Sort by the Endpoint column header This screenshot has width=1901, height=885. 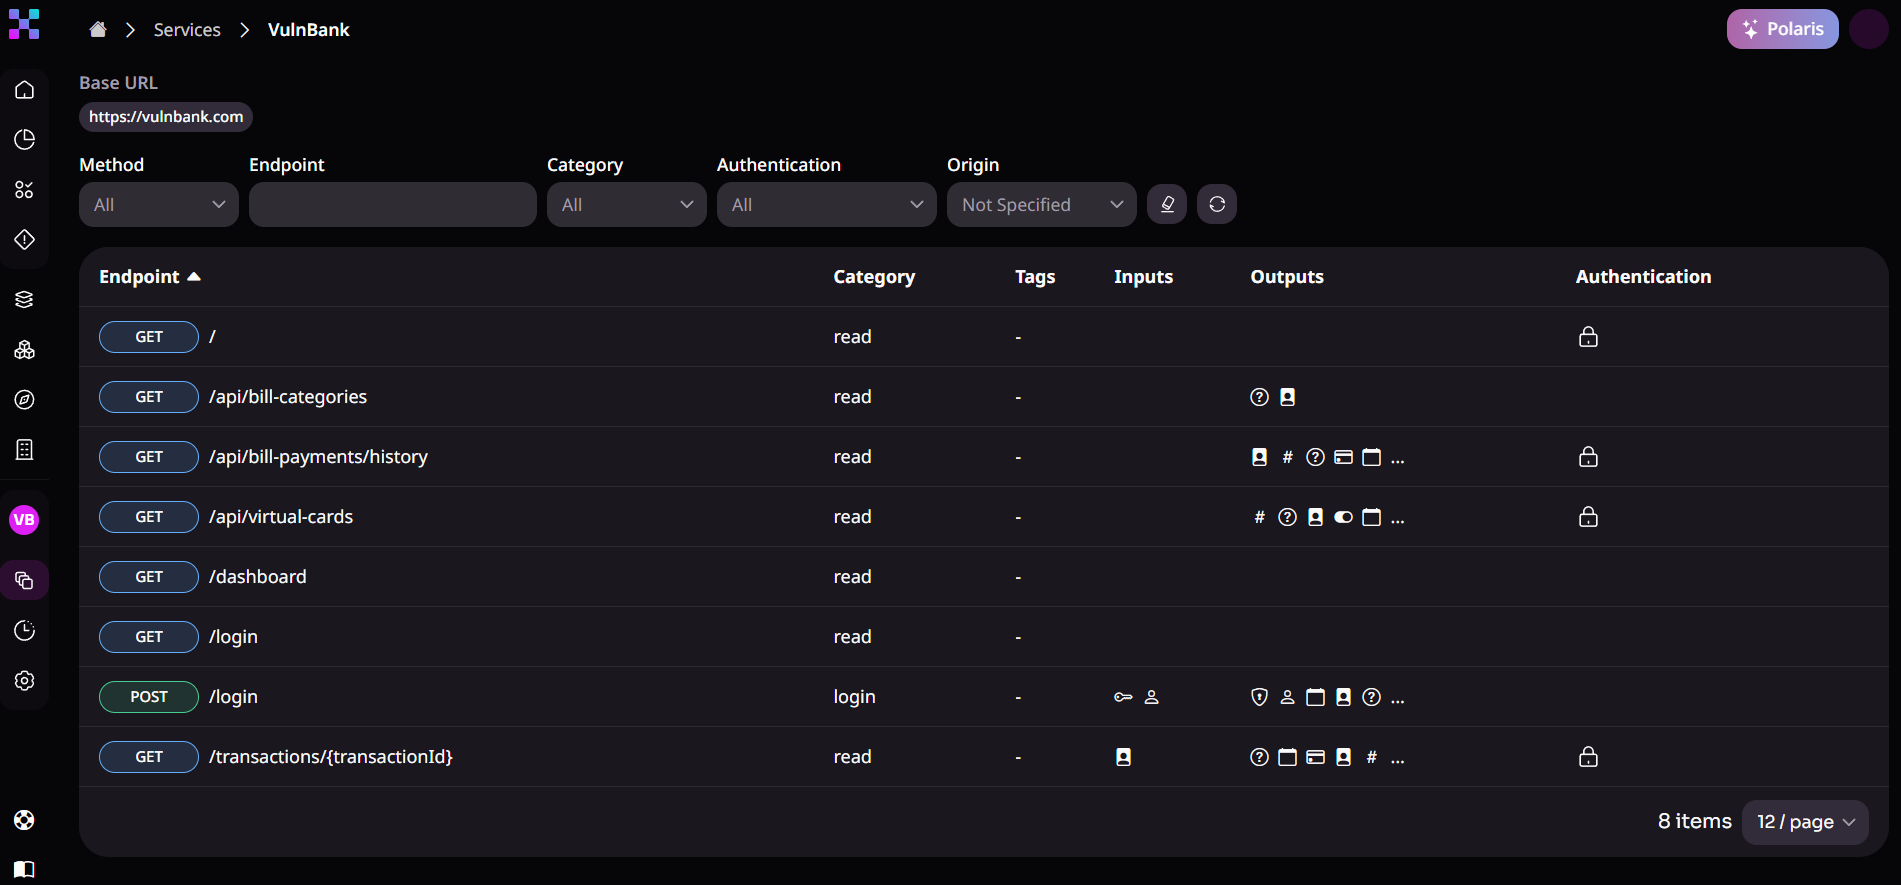[x=150, y=277]
